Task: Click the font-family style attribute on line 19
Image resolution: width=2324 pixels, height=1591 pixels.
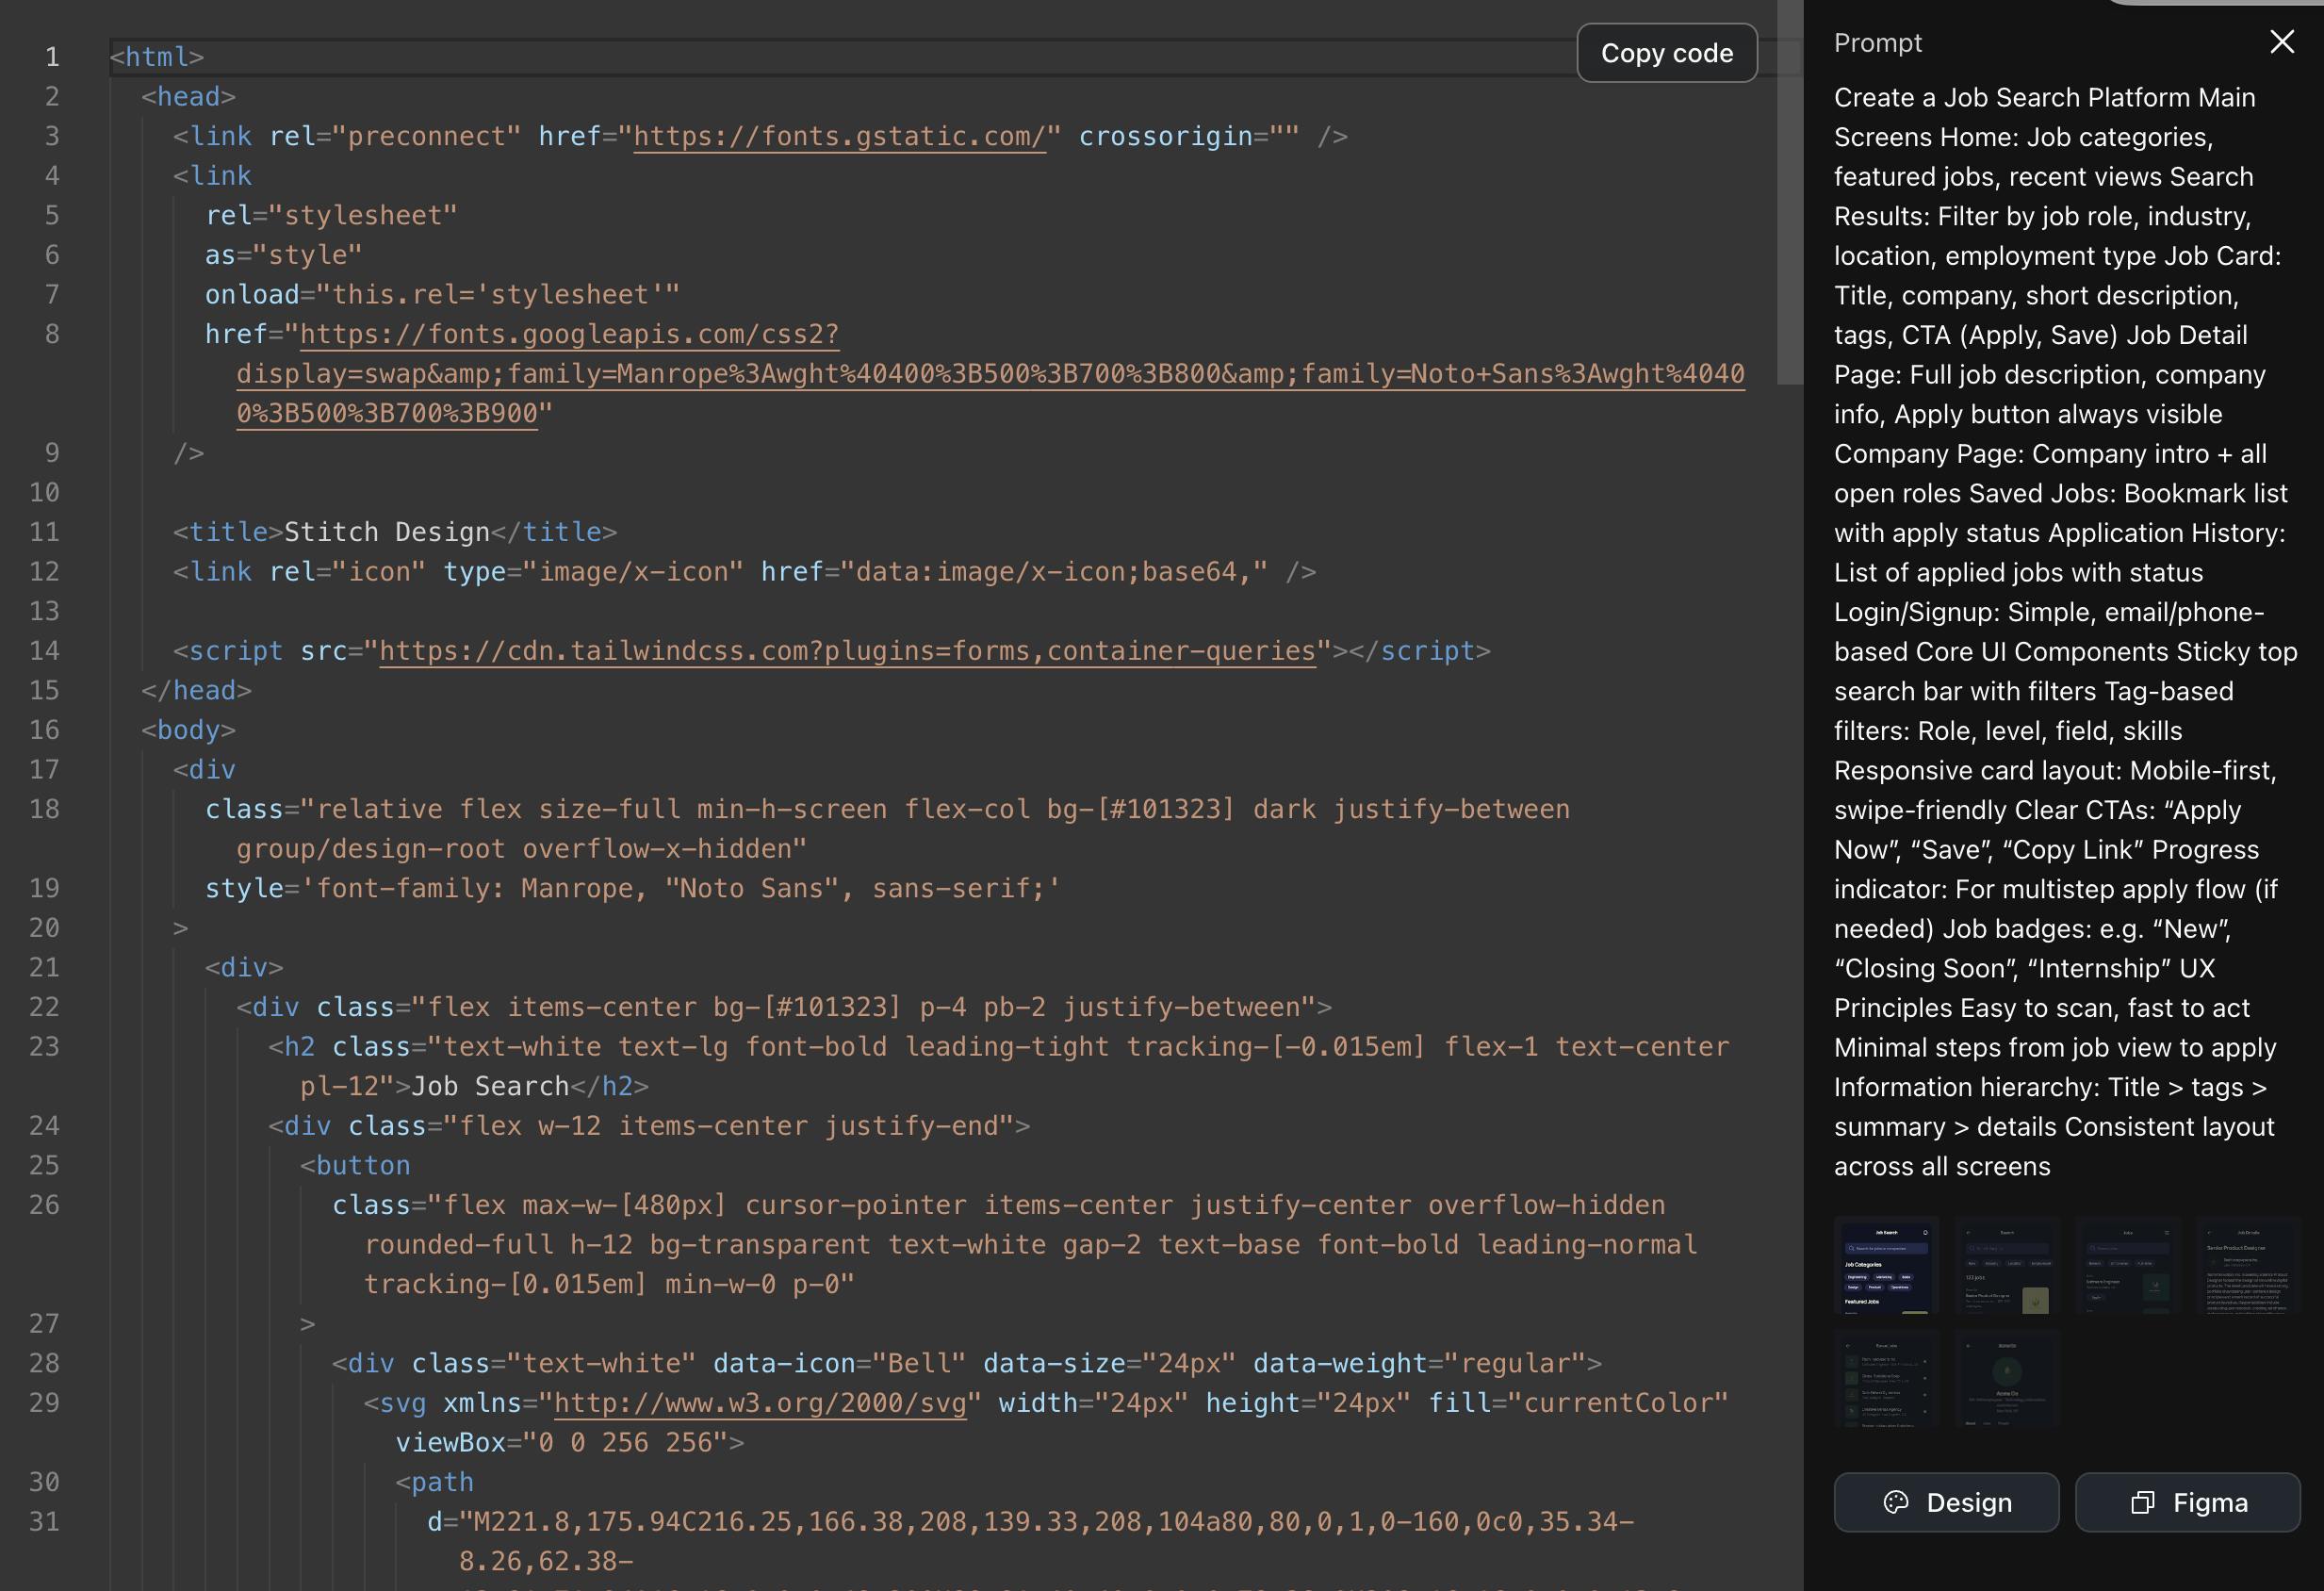Action: pos(633,889)
